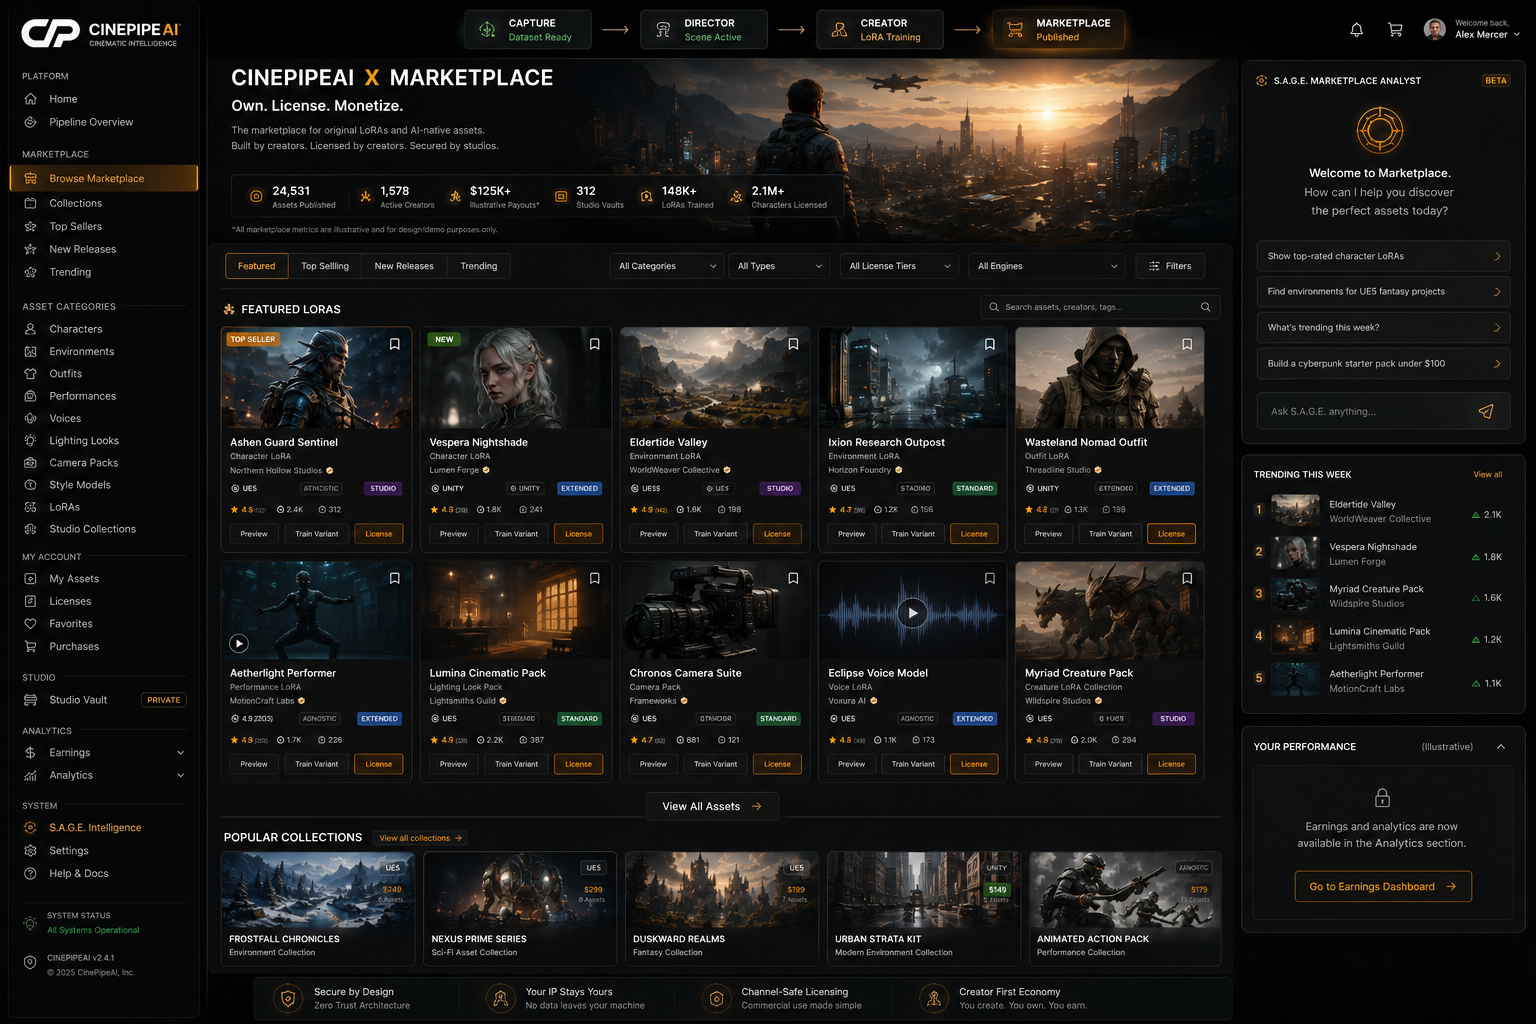Open the All Types dropdown
Viewport: 1536px width, 1024px height.
[780, 266]
